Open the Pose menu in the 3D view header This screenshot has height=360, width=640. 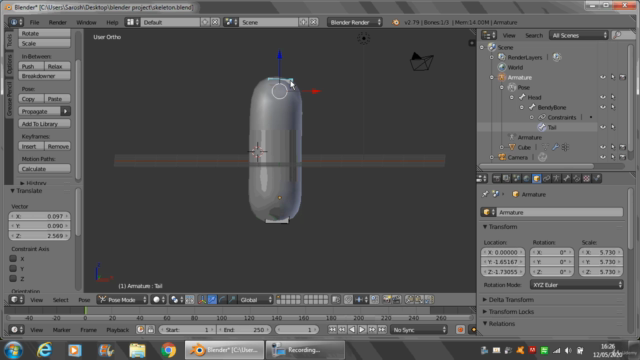tap(84, 300)
